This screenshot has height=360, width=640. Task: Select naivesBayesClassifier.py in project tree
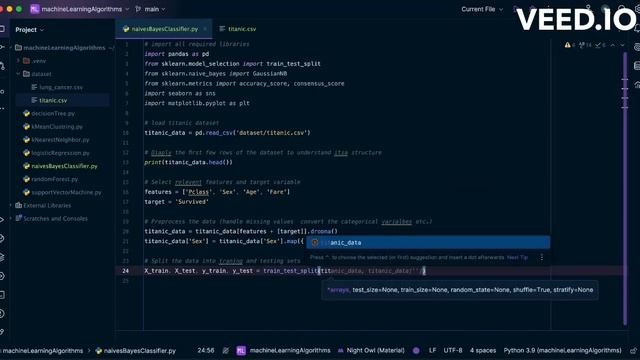60,166
